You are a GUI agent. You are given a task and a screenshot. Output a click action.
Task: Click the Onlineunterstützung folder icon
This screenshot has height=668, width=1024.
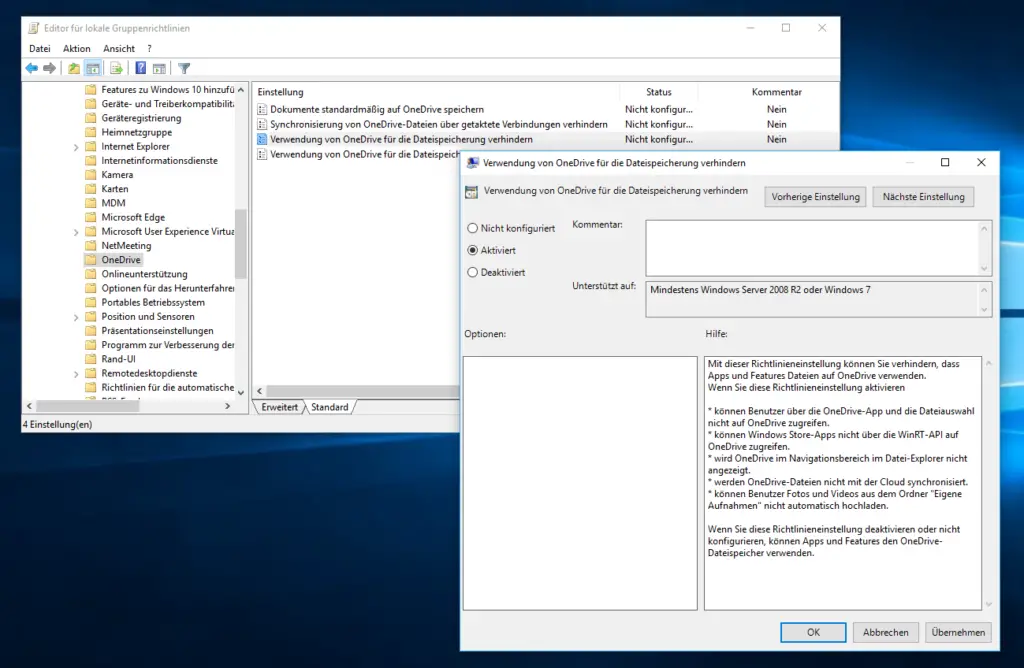pyautogui.click(x=91, y=274)
